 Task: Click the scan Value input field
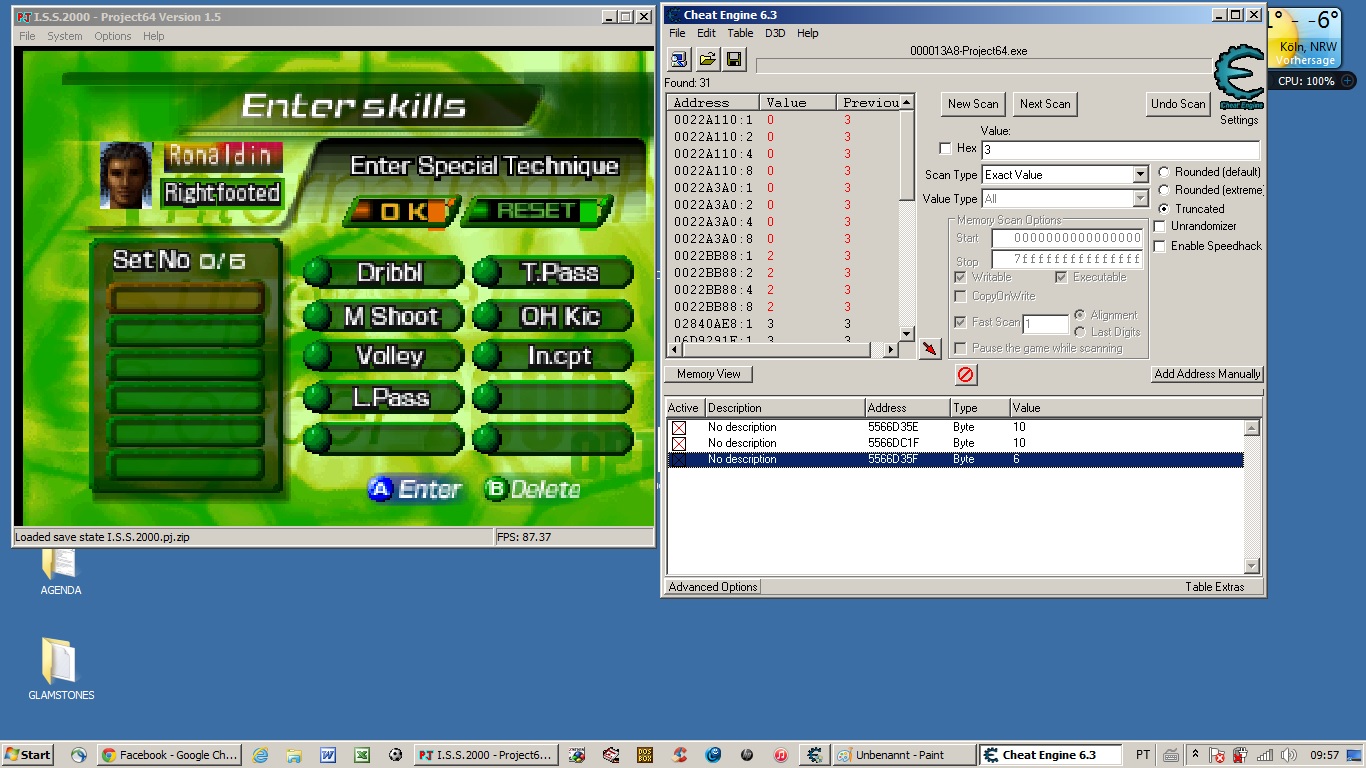[1120, 150]
